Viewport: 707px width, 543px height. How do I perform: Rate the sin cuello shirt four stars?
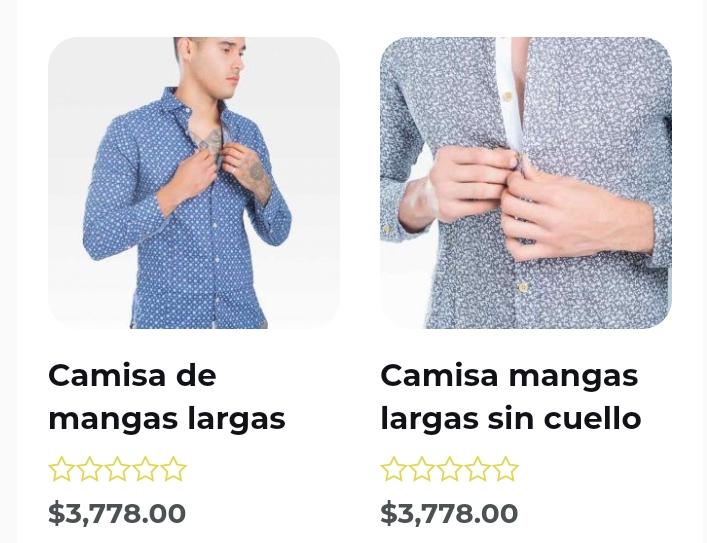pyautogui.click(x=477, y=469)
